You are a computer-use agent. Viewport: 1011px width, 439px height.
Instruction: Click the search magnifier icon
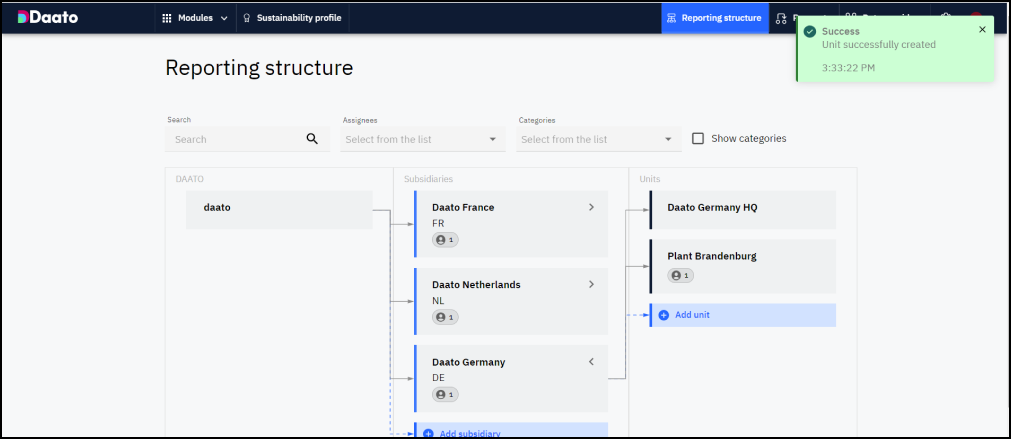click(x=312, y=139)
